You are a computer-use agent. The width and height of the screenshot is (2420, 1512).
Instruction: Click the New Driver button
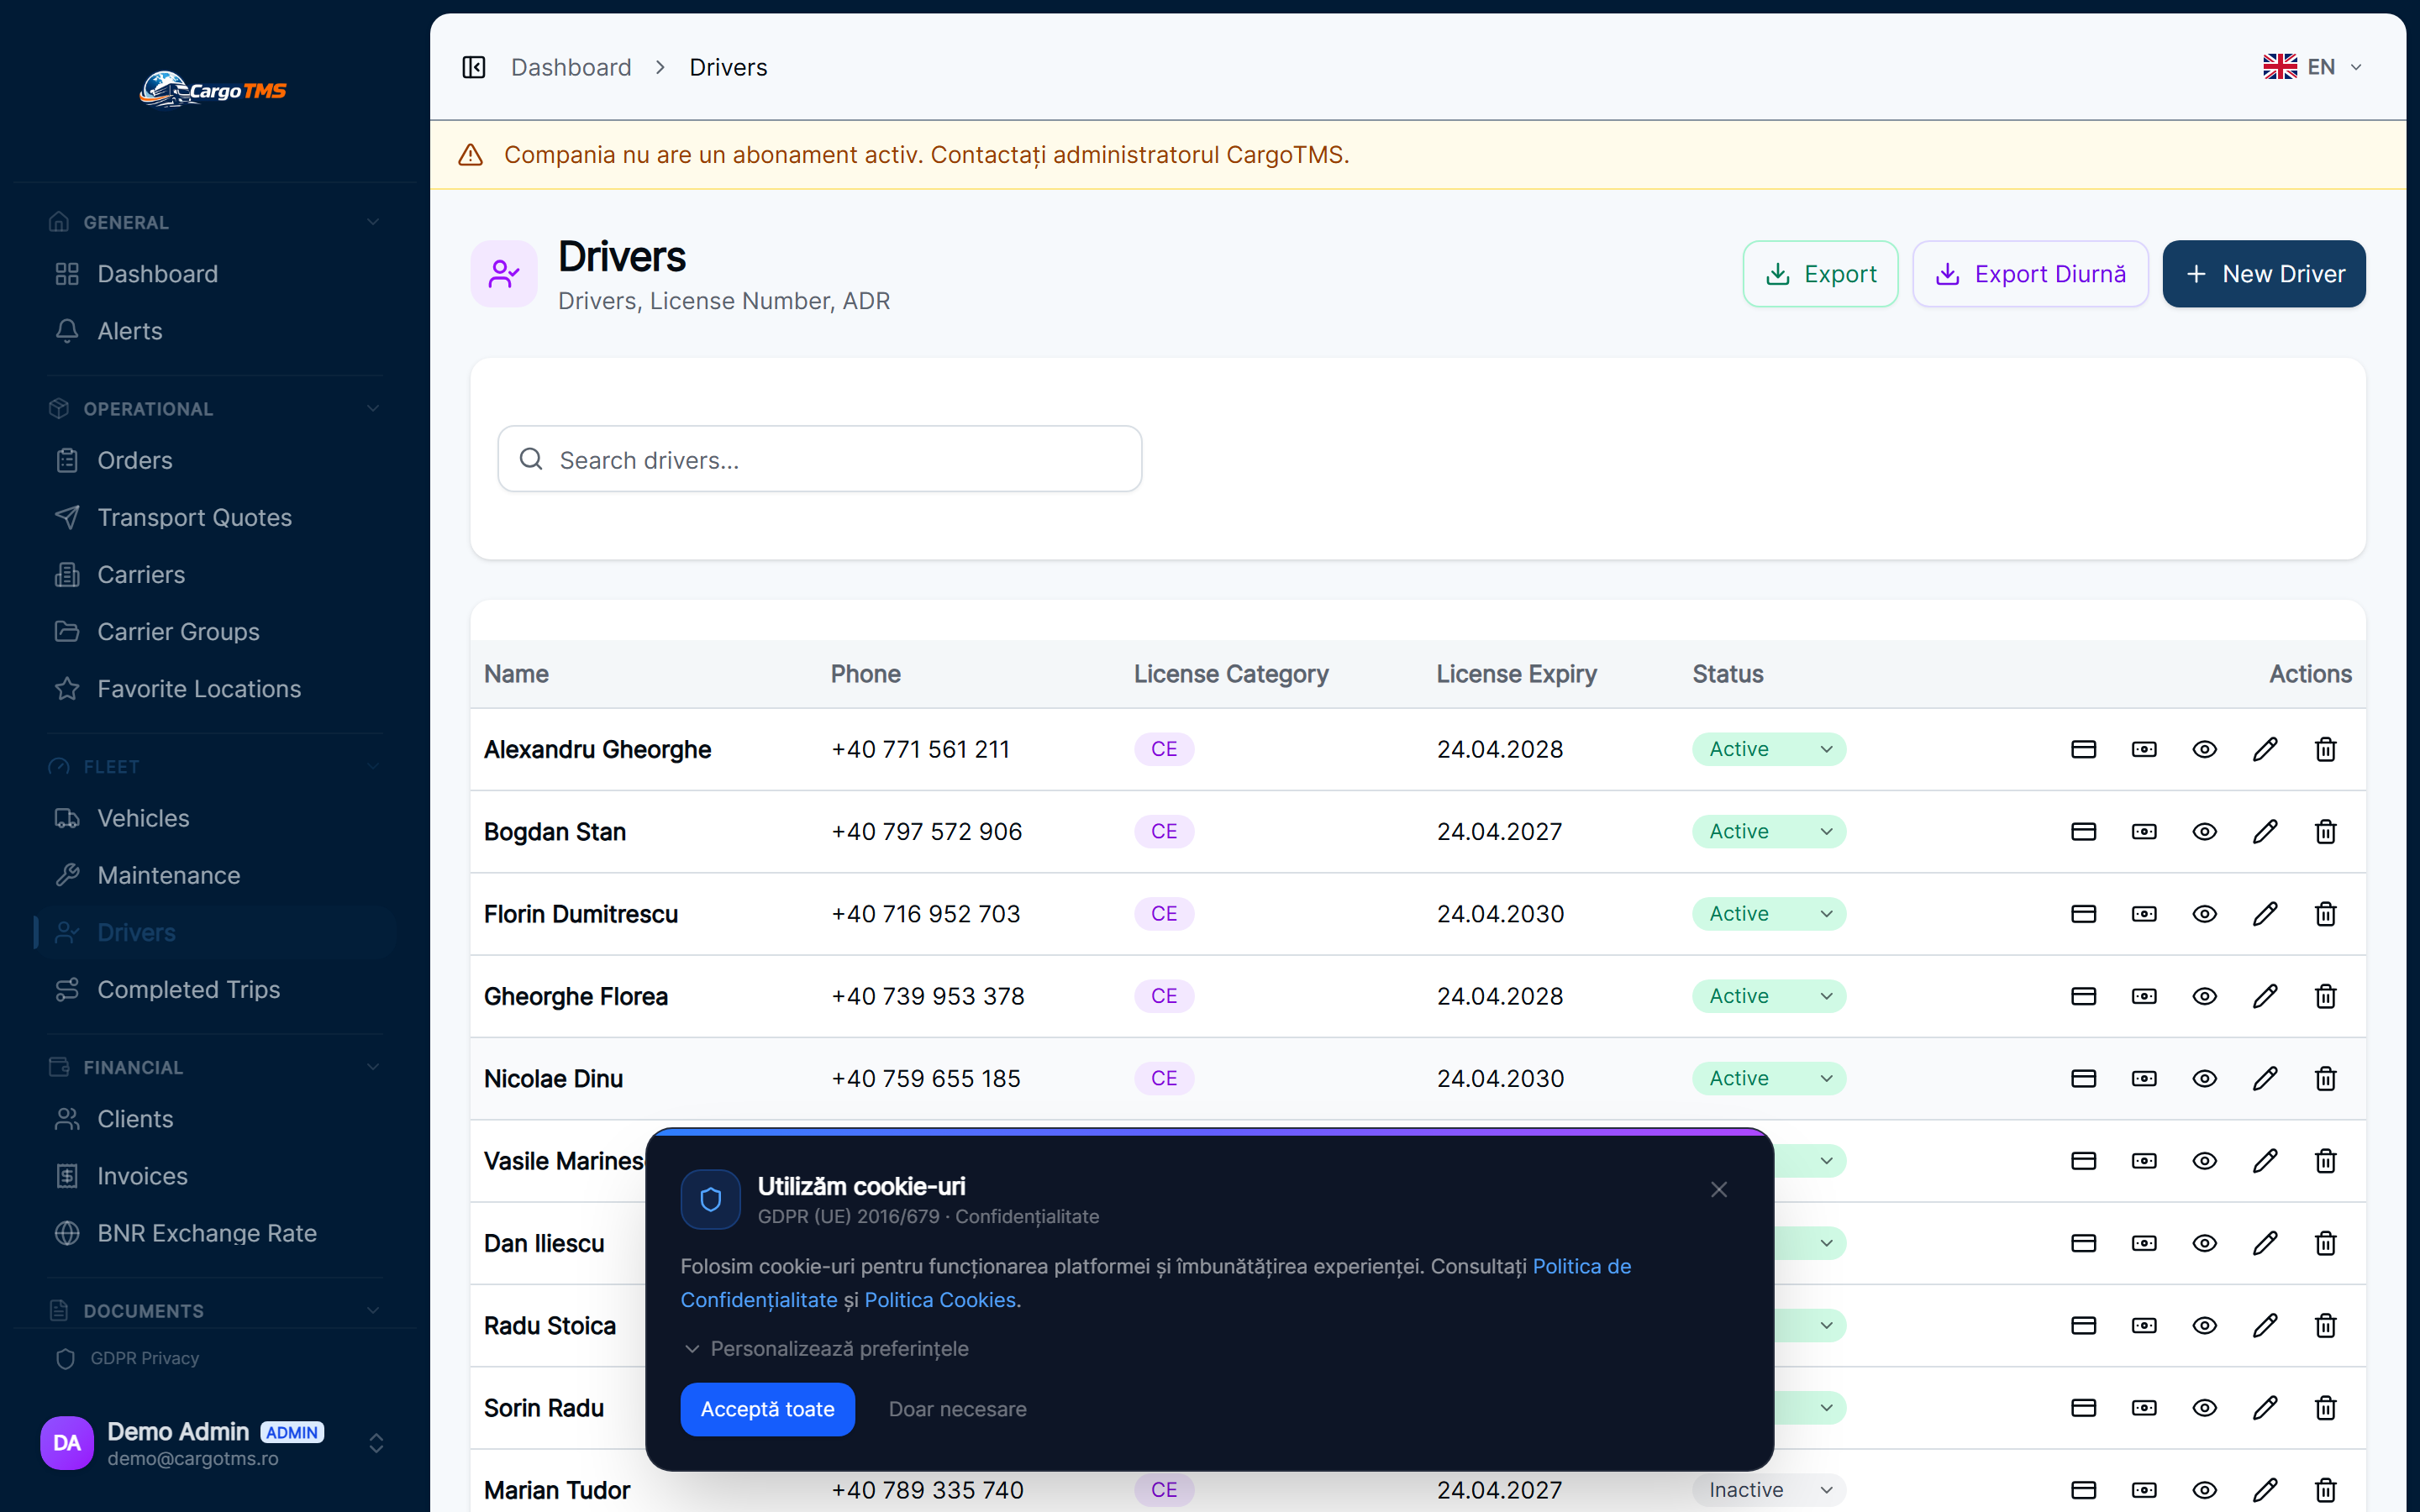click(2264, 274)
